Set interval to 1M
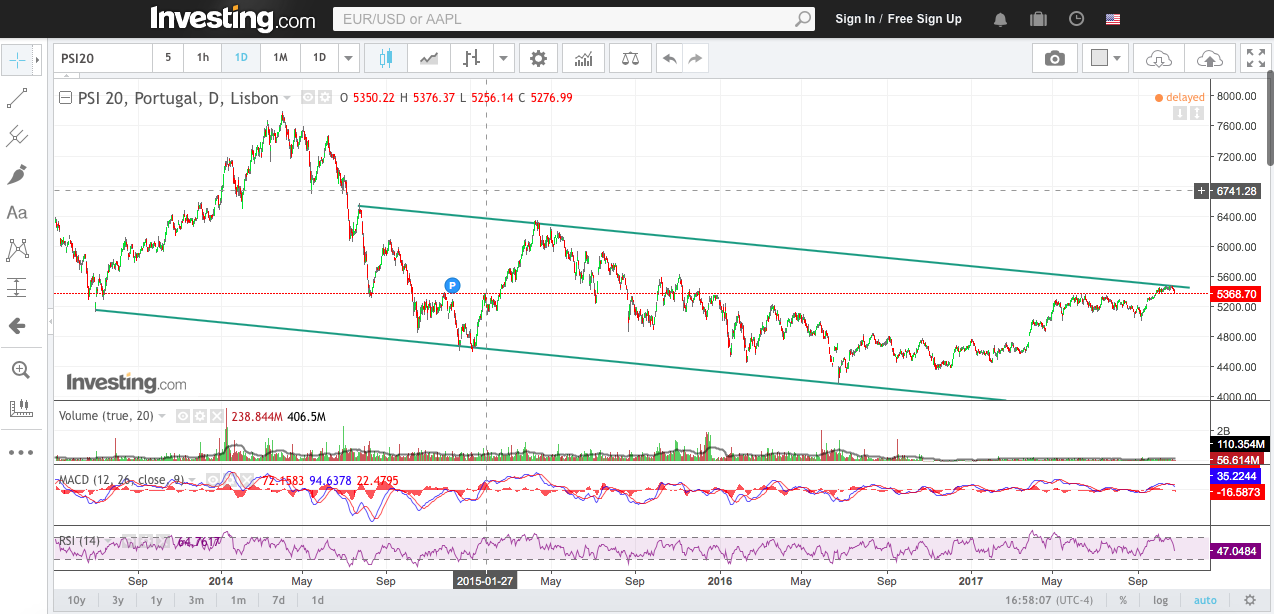Viewport: 1274px width, 614px height. coord(280,58)
